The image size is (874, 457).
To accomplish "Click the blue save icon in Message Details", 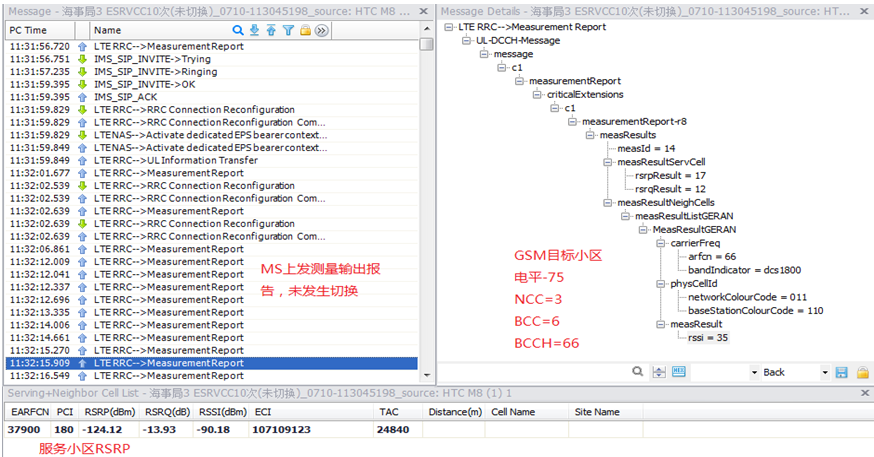I will click(841, 372).
